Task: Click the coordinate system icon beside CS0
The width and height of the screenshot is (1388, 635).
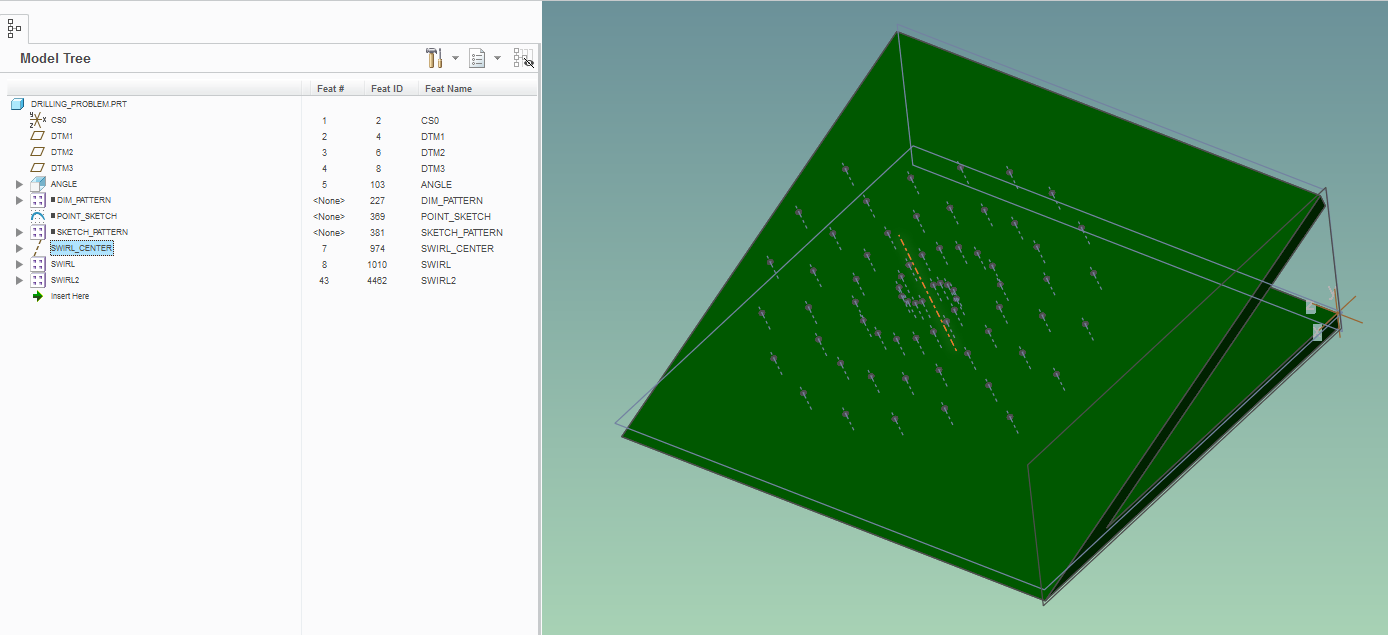Action: pos(35,120)
